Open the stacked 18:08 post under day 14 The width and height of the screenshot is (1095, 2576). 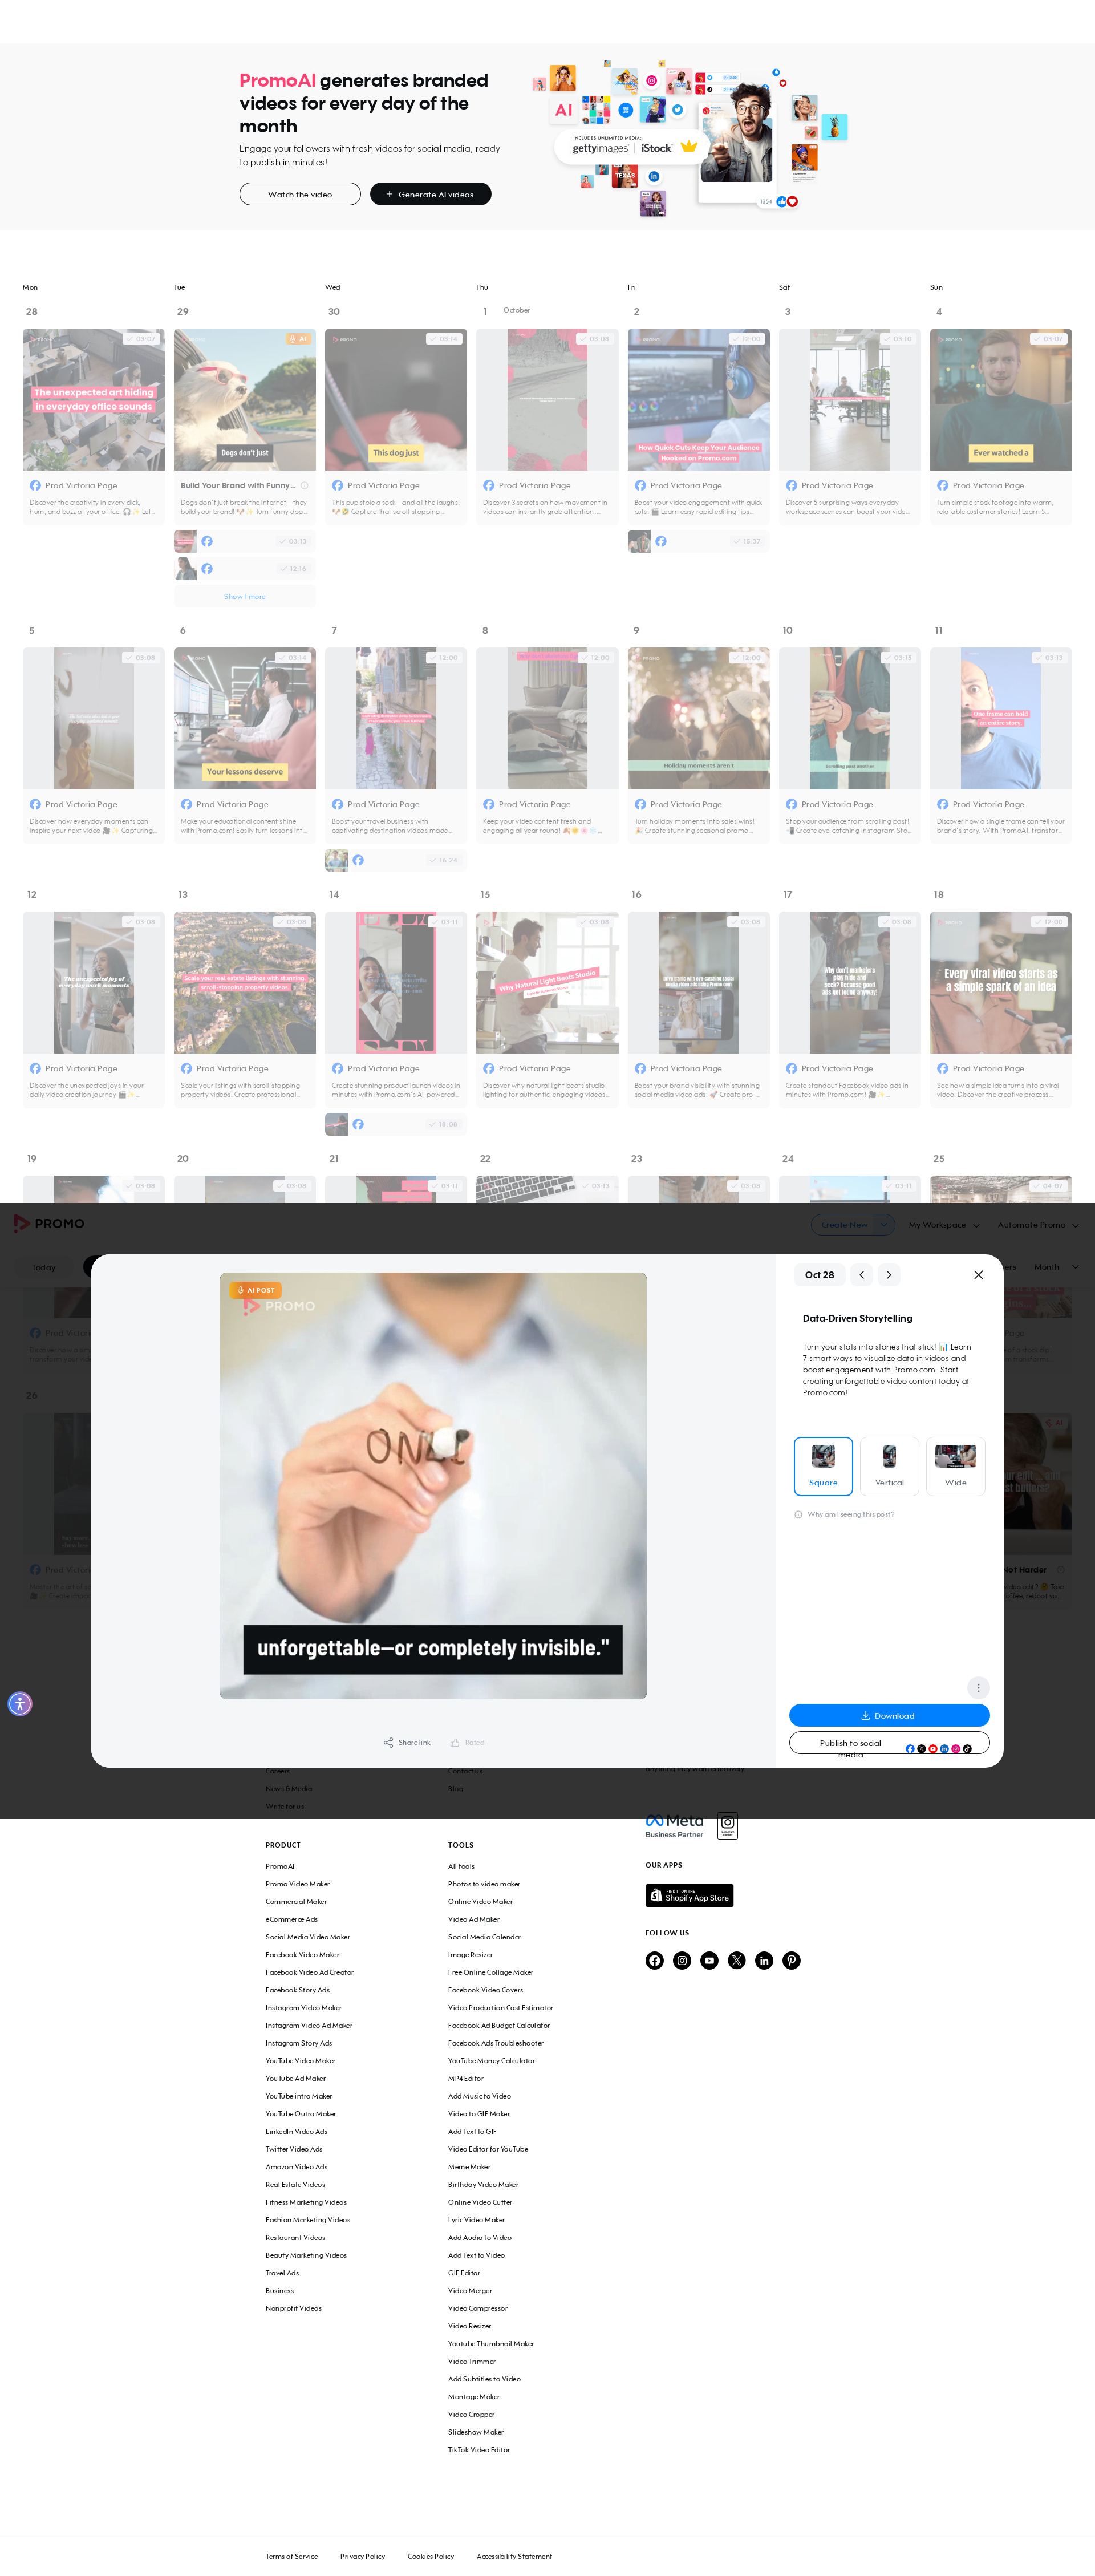coord(396,1124)
